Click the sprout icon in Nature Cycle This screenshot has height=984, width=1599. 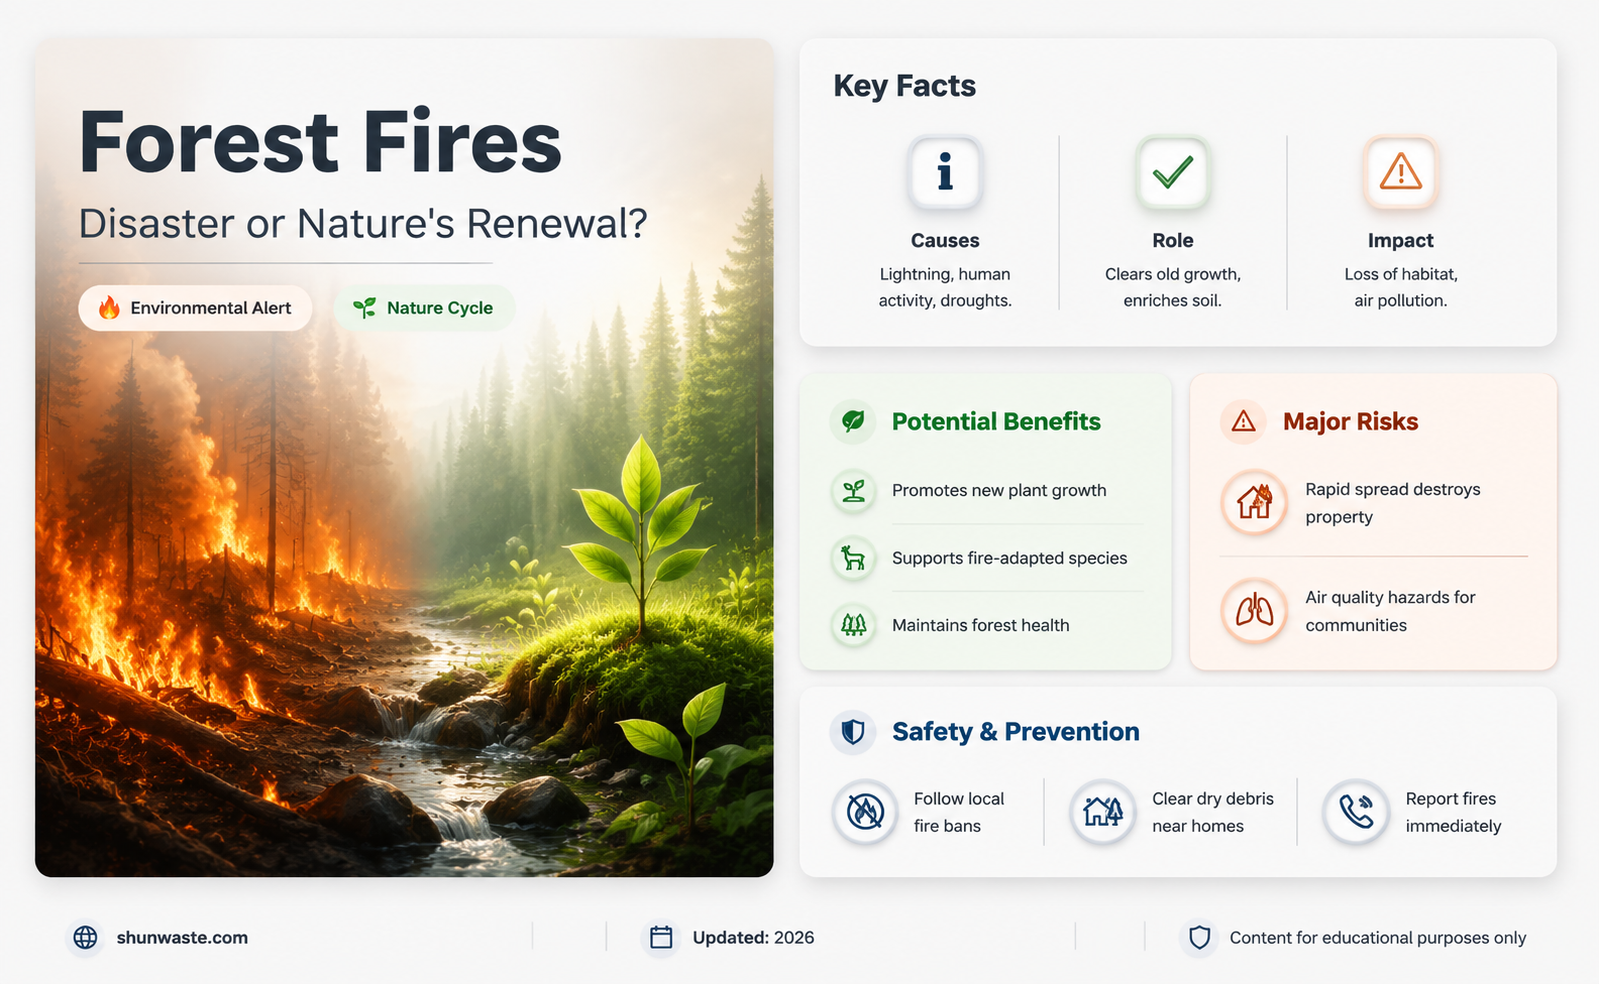[x=365, y=308]
